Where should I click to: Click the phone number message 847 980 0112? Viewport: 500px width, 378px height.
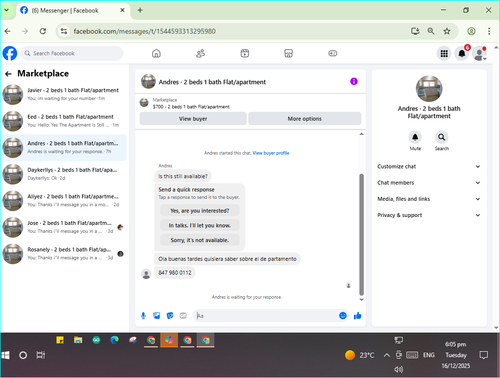175,273
